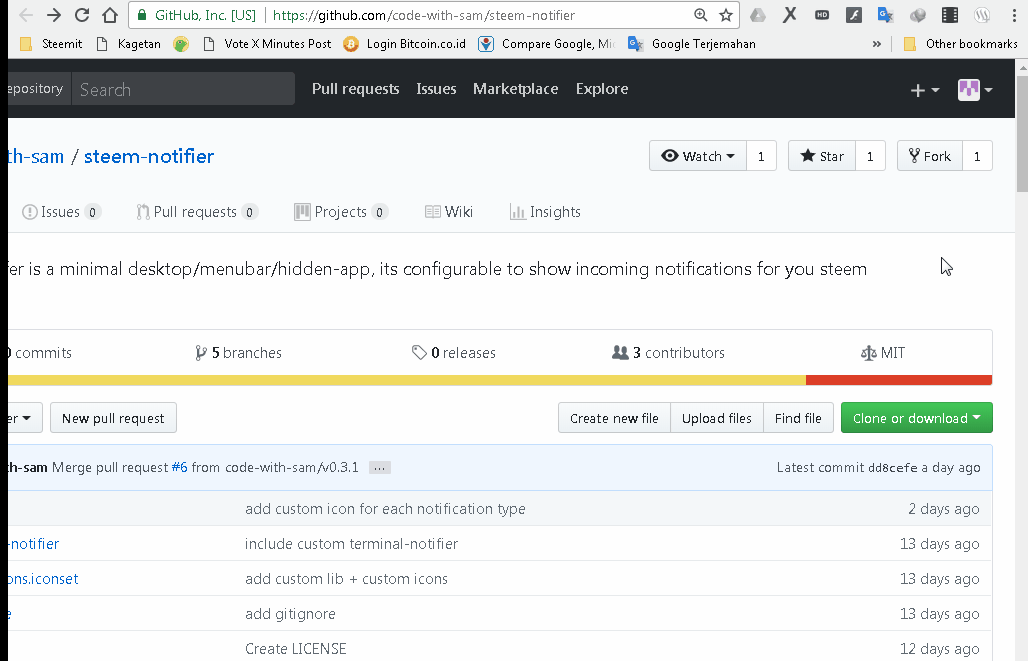Open commit 'include custom terminal-notifier'

[x=351, y=544]
